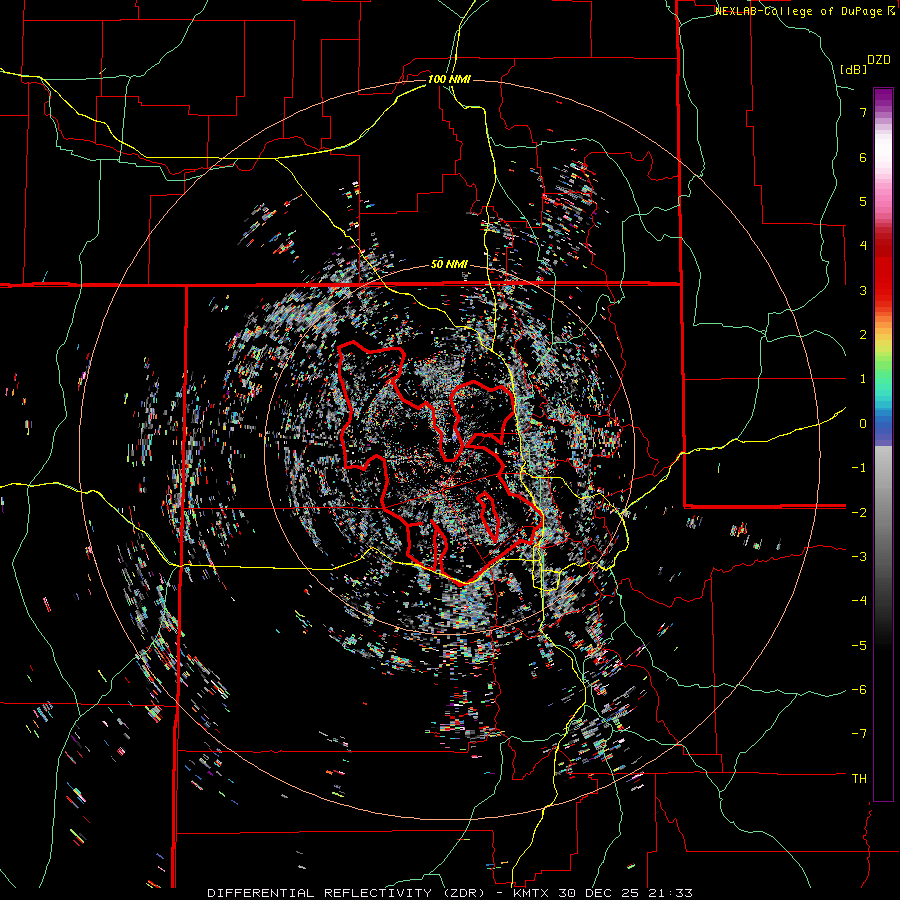The image size is (900, 900).
Task: Select the "-3" value on the dB scale
Action: coord(859,557)
